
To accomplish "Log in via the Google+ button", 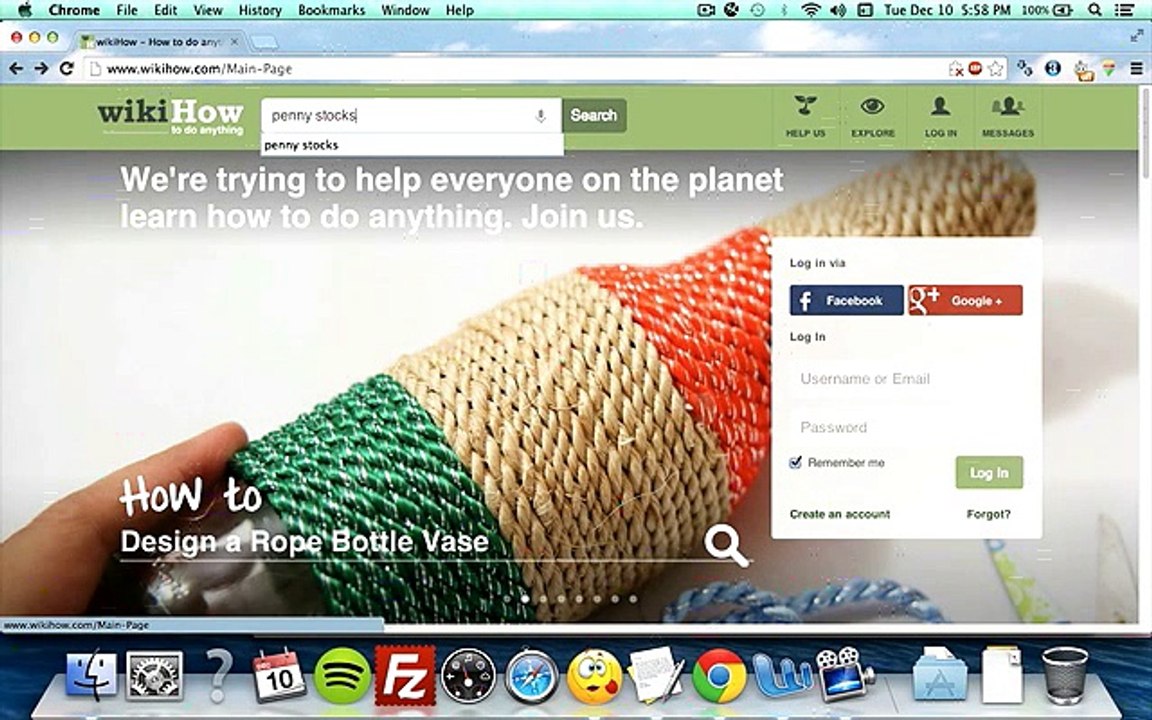I will click(965, 300).
